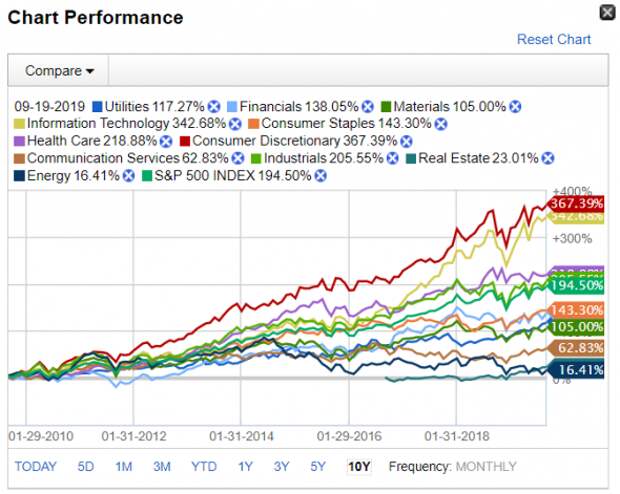Select the 5Y time range
620x494 pixels.
pos(318,466)
